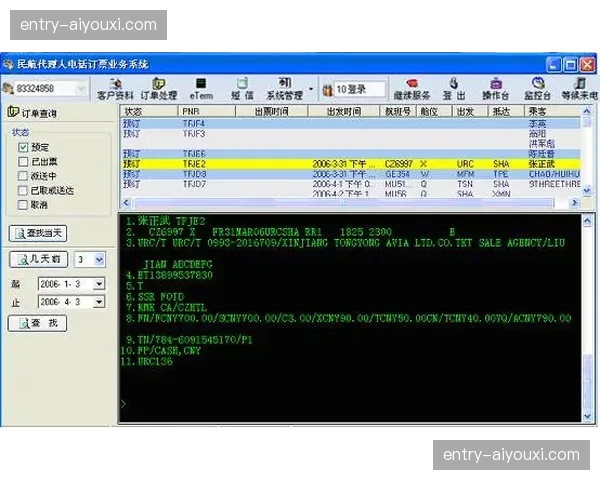
Task: Sort by the 乘客 column header
Action: click(553, 111)
